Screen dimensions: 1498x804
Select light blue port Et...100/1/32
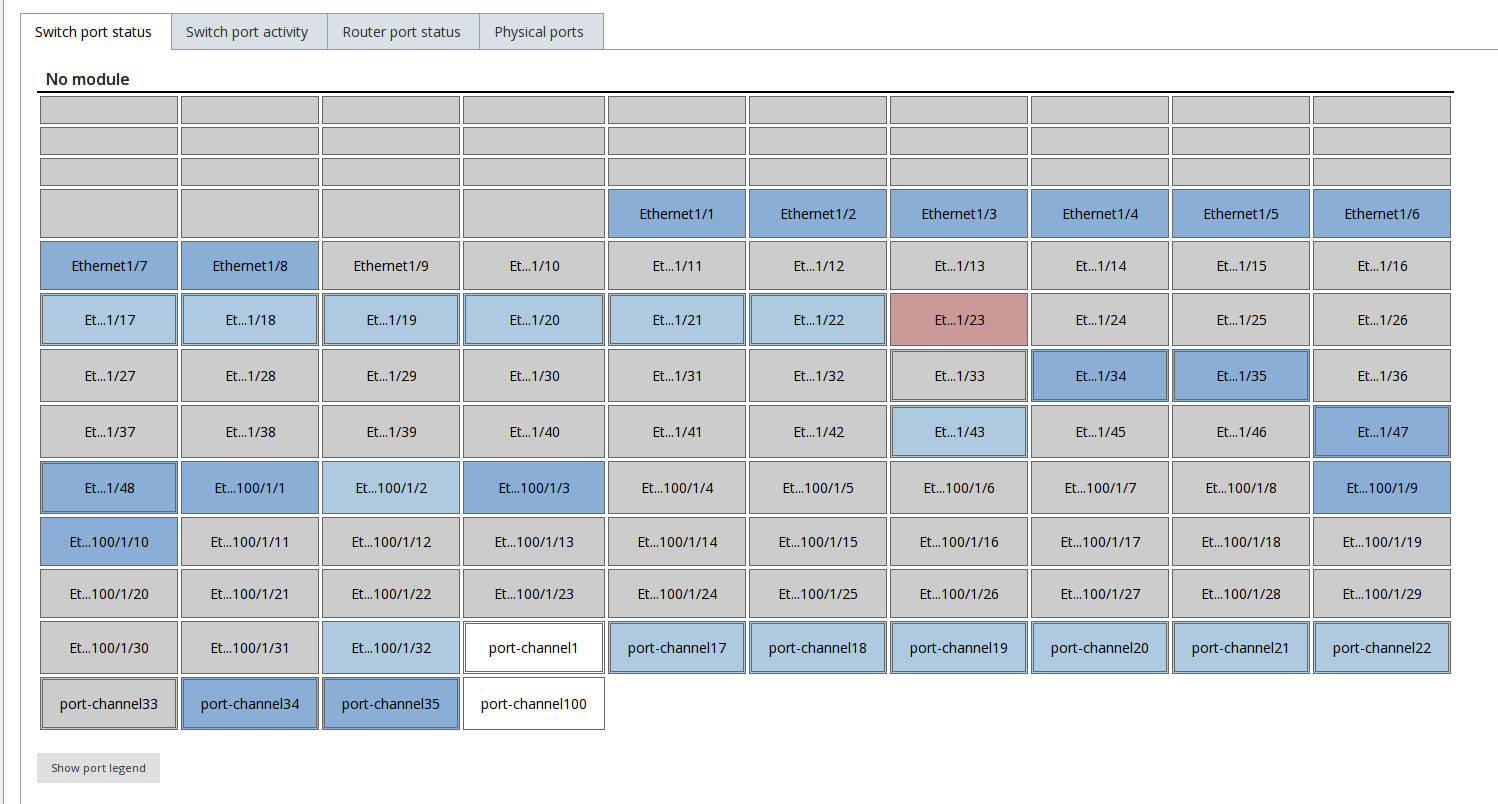coord(391,648)
